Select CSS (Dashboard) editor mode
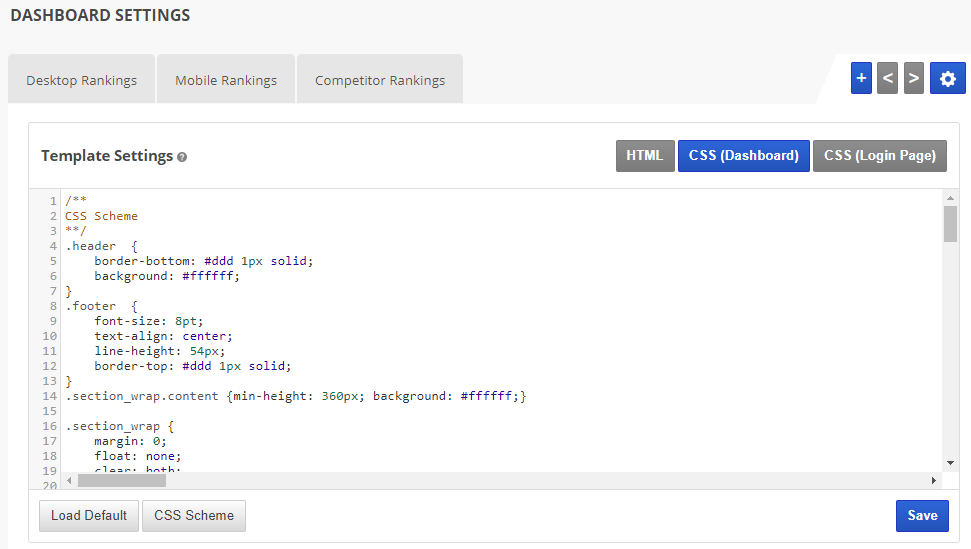The image size is (971, 549). point(743,156)
